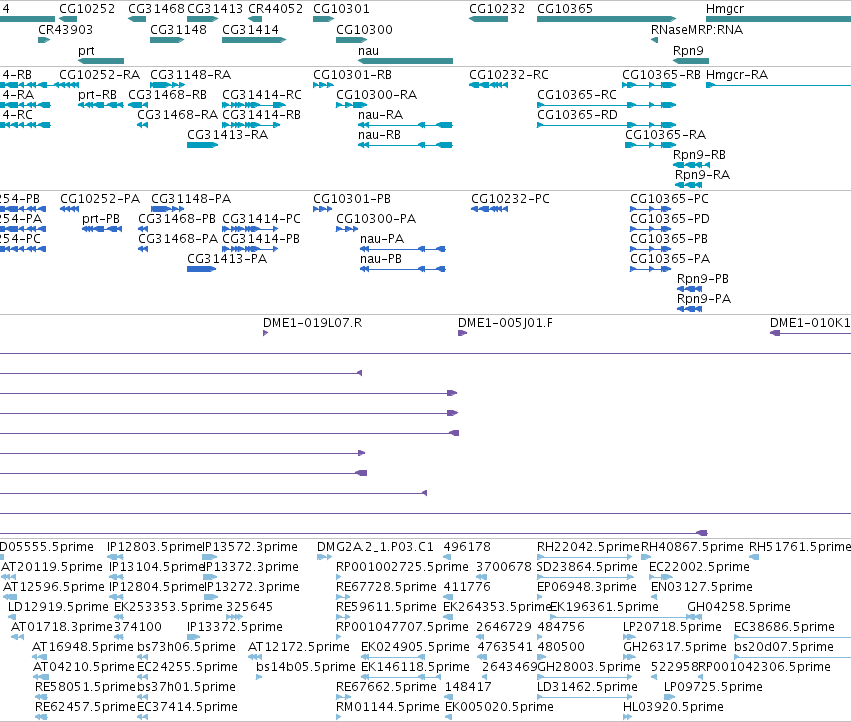Click the CG31414-RC transcript label
Screen dimensions: 851x722
262,94
